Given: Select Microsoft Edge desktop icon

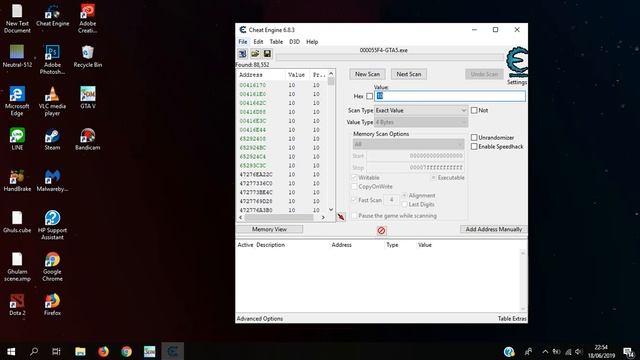Looking at the screenshot, I should pyautogui.click(x=17, y=101).
